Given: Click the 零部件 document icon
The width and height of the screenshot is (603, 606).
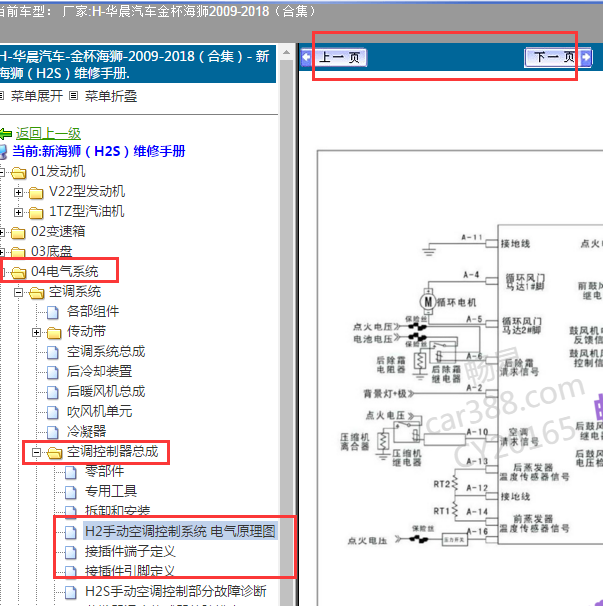Looking at the screenshot, I should [x=71, y=472].
